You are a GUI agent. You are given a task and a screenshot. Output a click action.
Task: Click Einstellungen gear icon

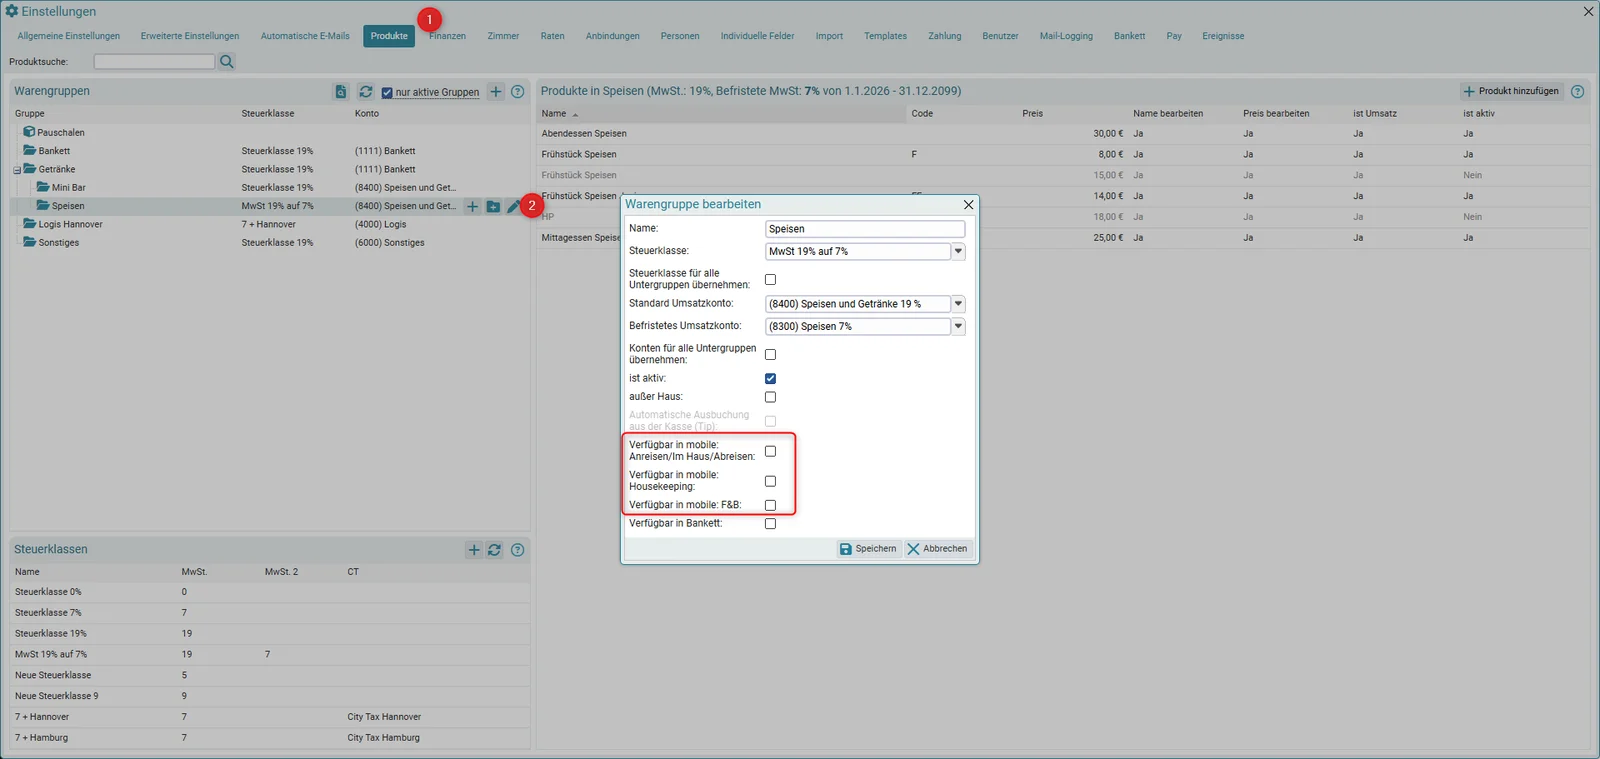coord(12,11)
